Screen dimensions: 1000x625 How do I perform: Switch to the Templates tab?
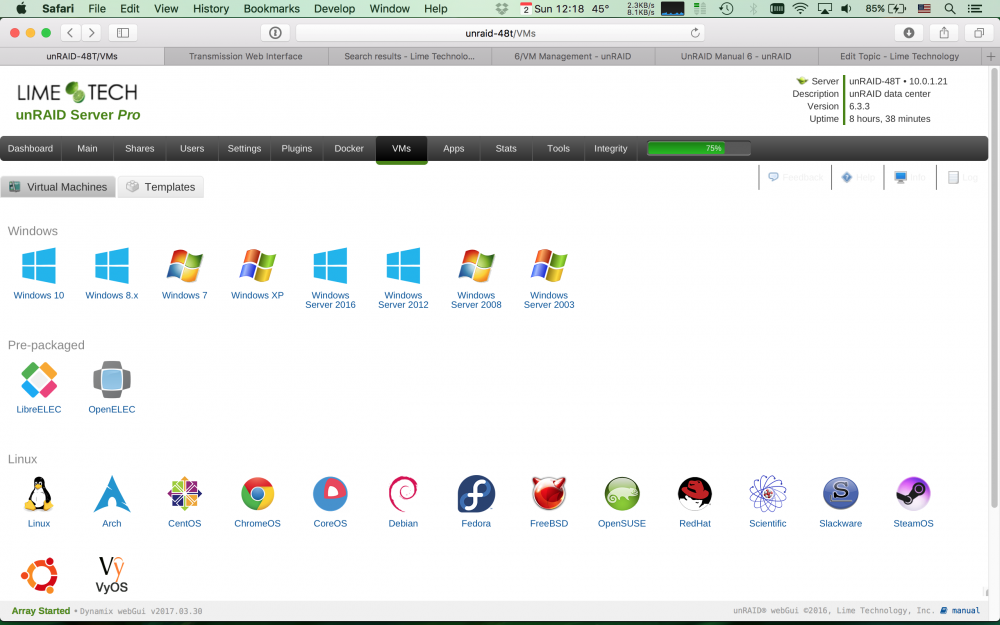pyautogui.click(x=161, y=187)
